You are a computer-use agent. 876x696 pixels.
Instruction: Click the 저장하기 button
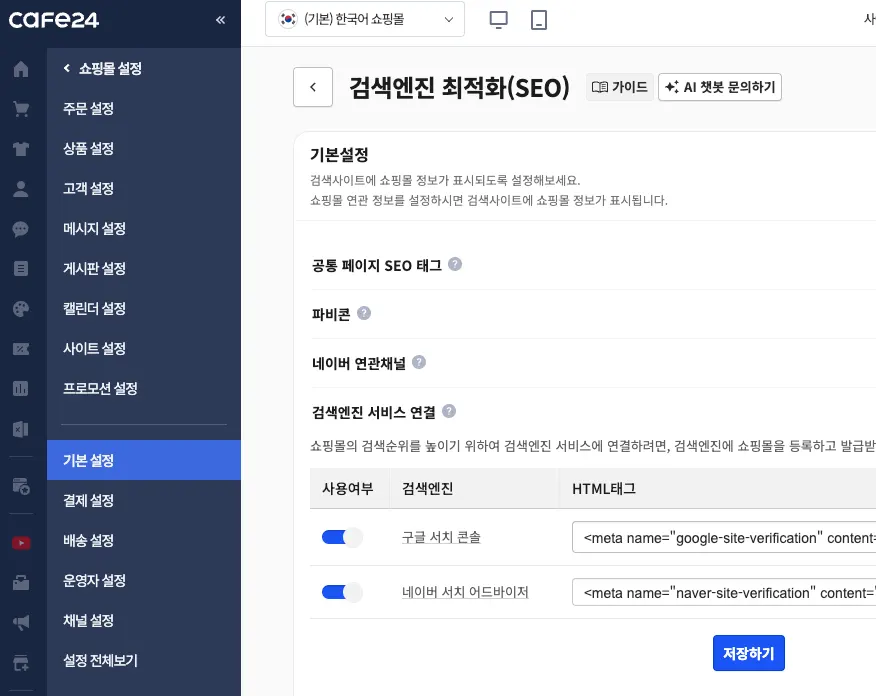pyautogui.click(x=749, y=653)
